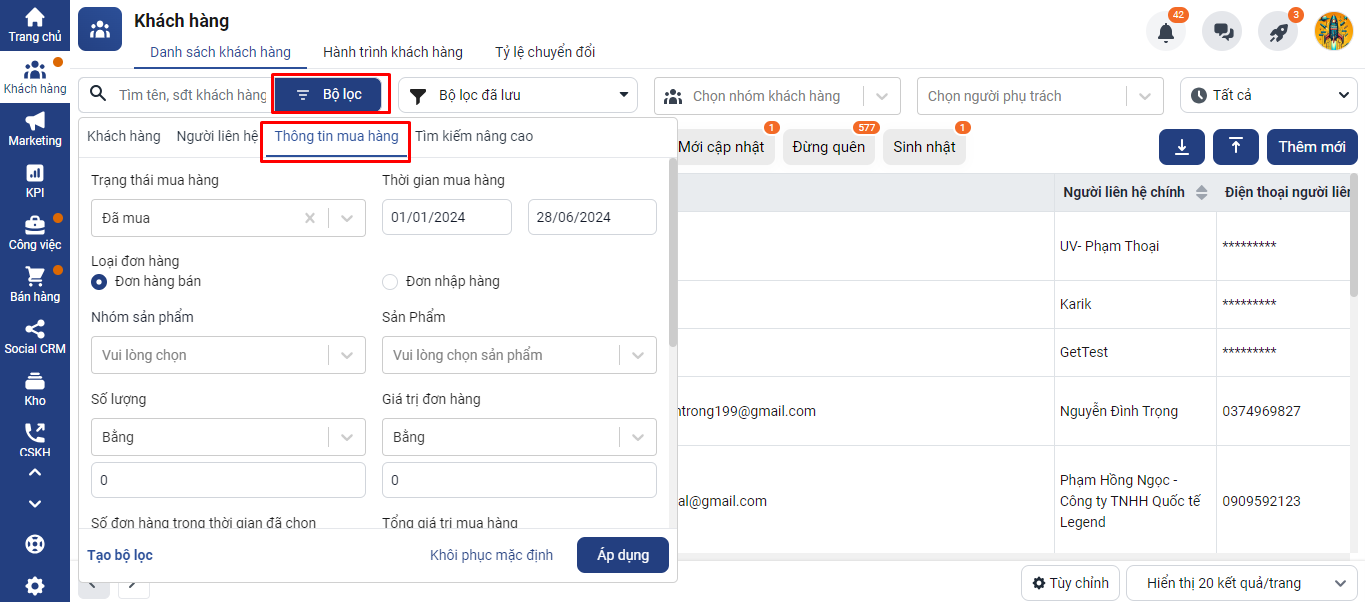Expand the Nhóm sản phẩm dropdown

coord(346,355)
